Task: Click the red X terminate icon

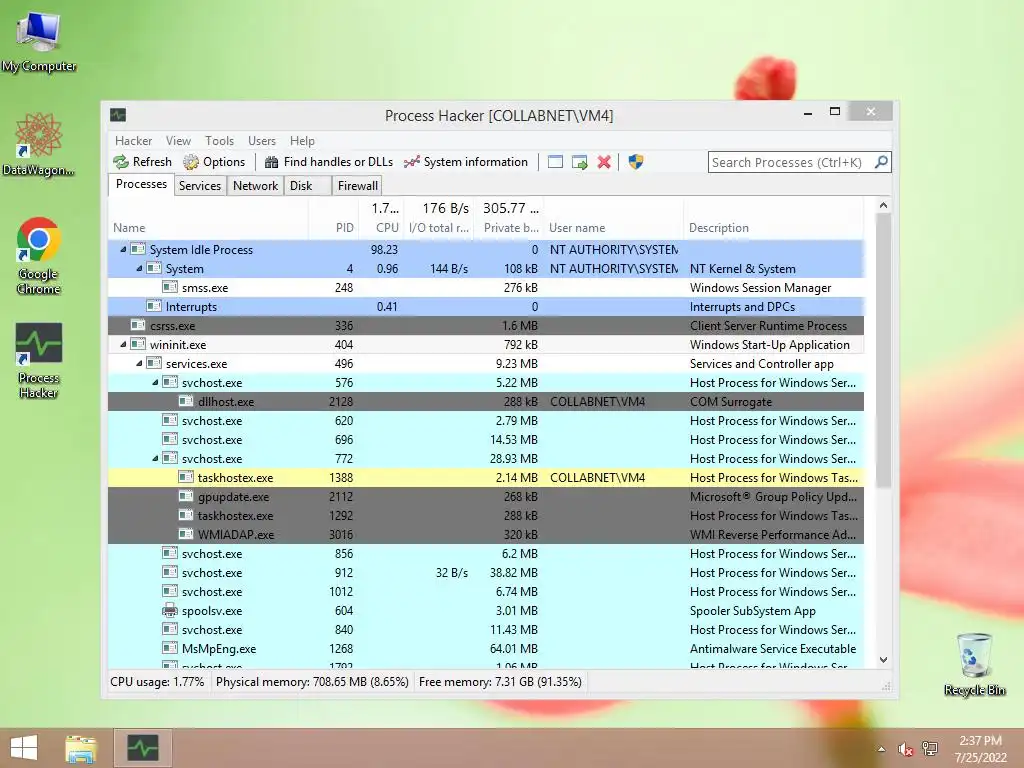Action: pos(604,162)
